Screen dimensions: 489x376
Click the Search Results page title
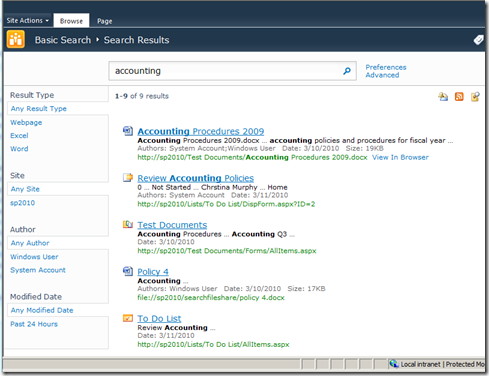point(136,40)
